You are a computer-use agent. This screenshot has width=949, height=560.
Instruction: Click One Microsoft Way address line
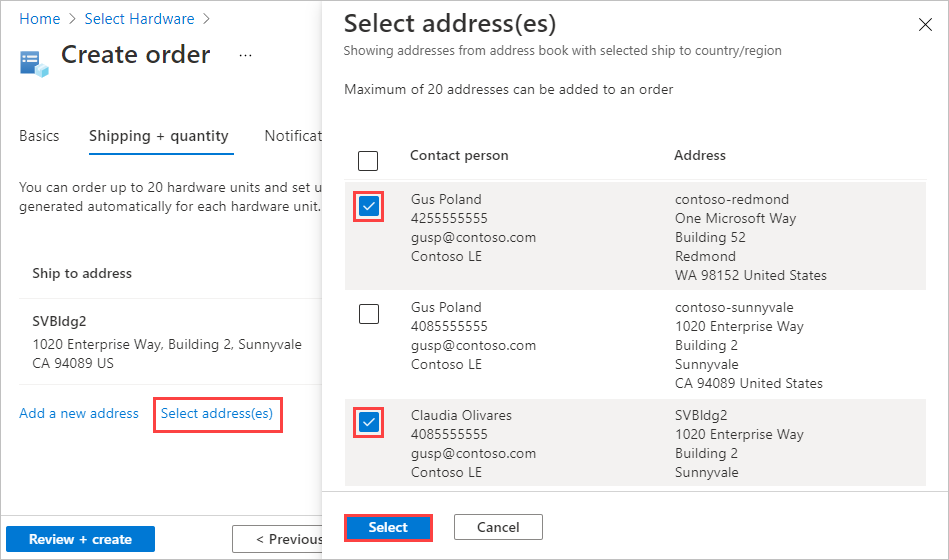[x=735, y=219]
